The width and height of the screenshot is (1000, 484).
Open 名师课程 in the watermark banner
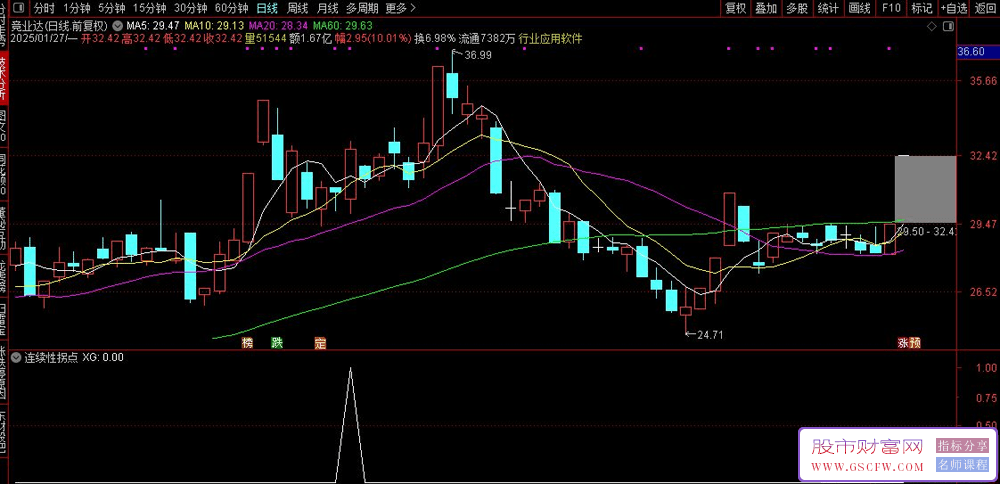click(x=962, y=465)
